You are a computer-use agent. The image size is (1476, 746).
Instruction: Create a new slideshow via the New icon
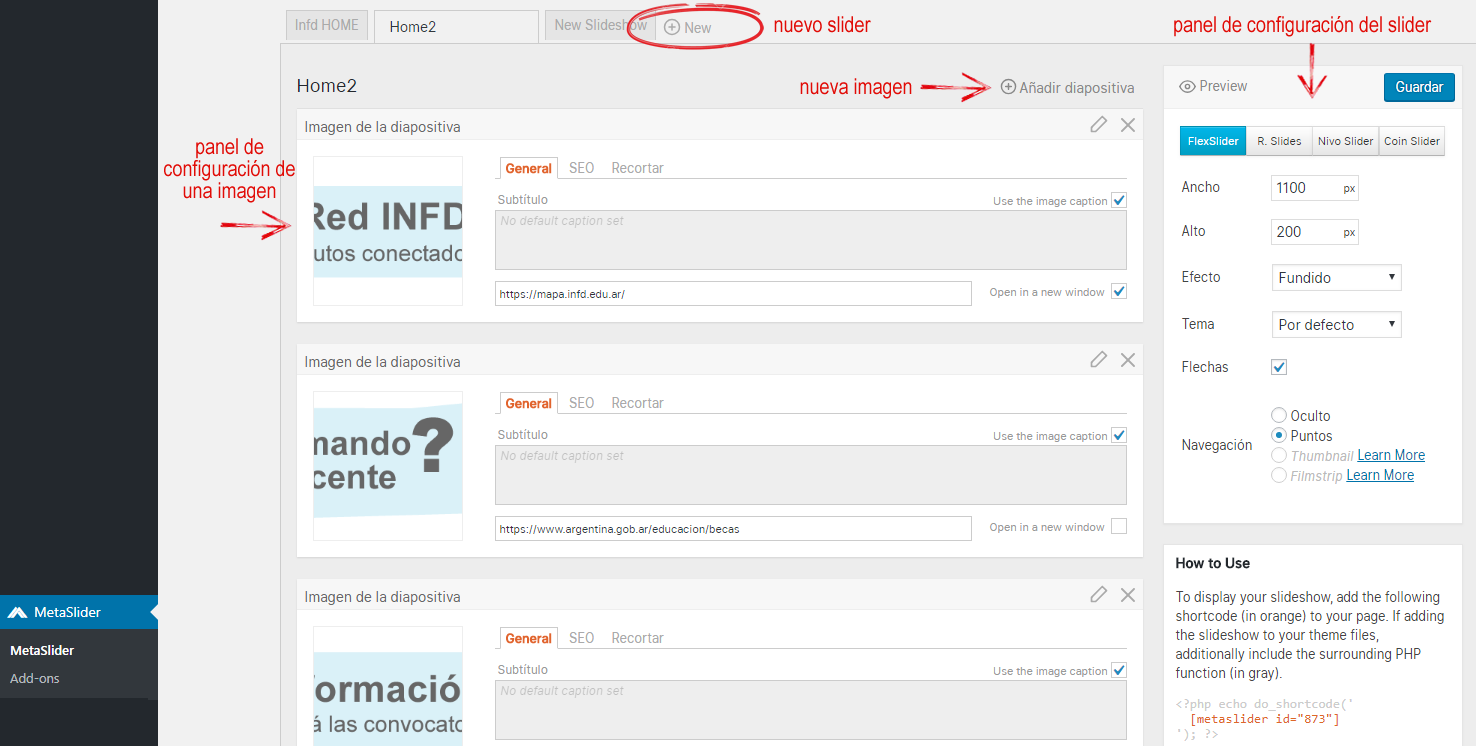(x=687, y=26)
